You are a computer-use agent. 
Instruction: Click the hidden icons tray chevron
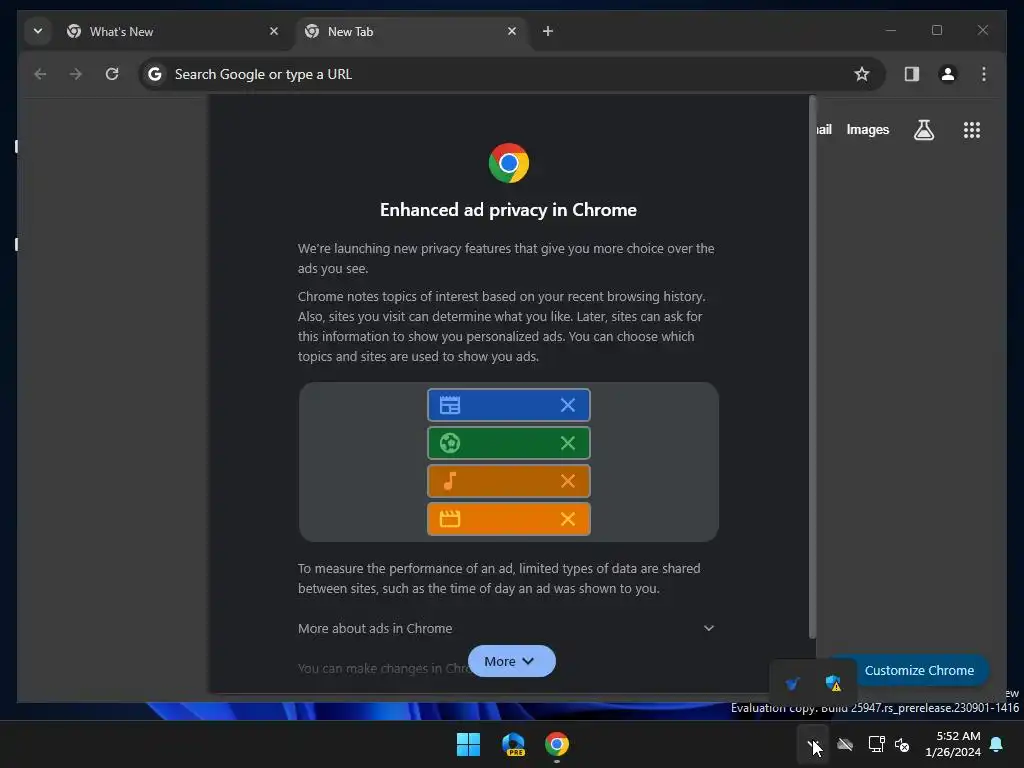(x=812, y=744)
